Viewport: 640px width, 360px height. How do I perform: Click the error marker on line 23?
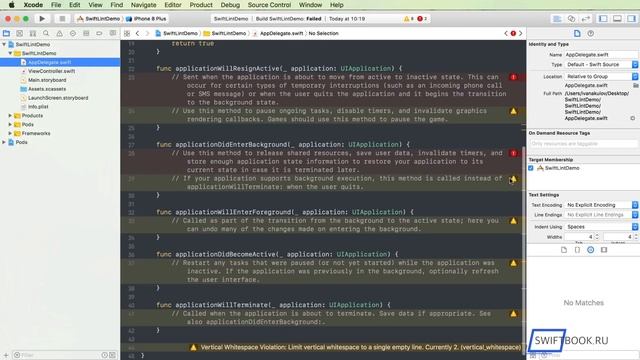(513, 77)
